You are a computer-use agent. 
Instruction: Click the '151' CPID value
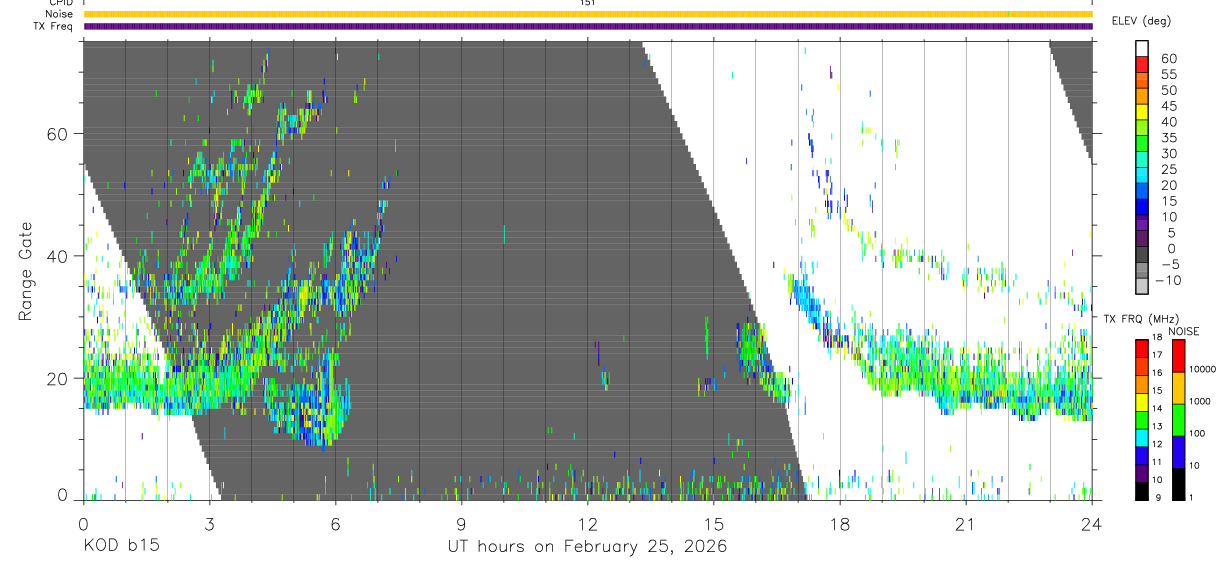click(587, 3)
